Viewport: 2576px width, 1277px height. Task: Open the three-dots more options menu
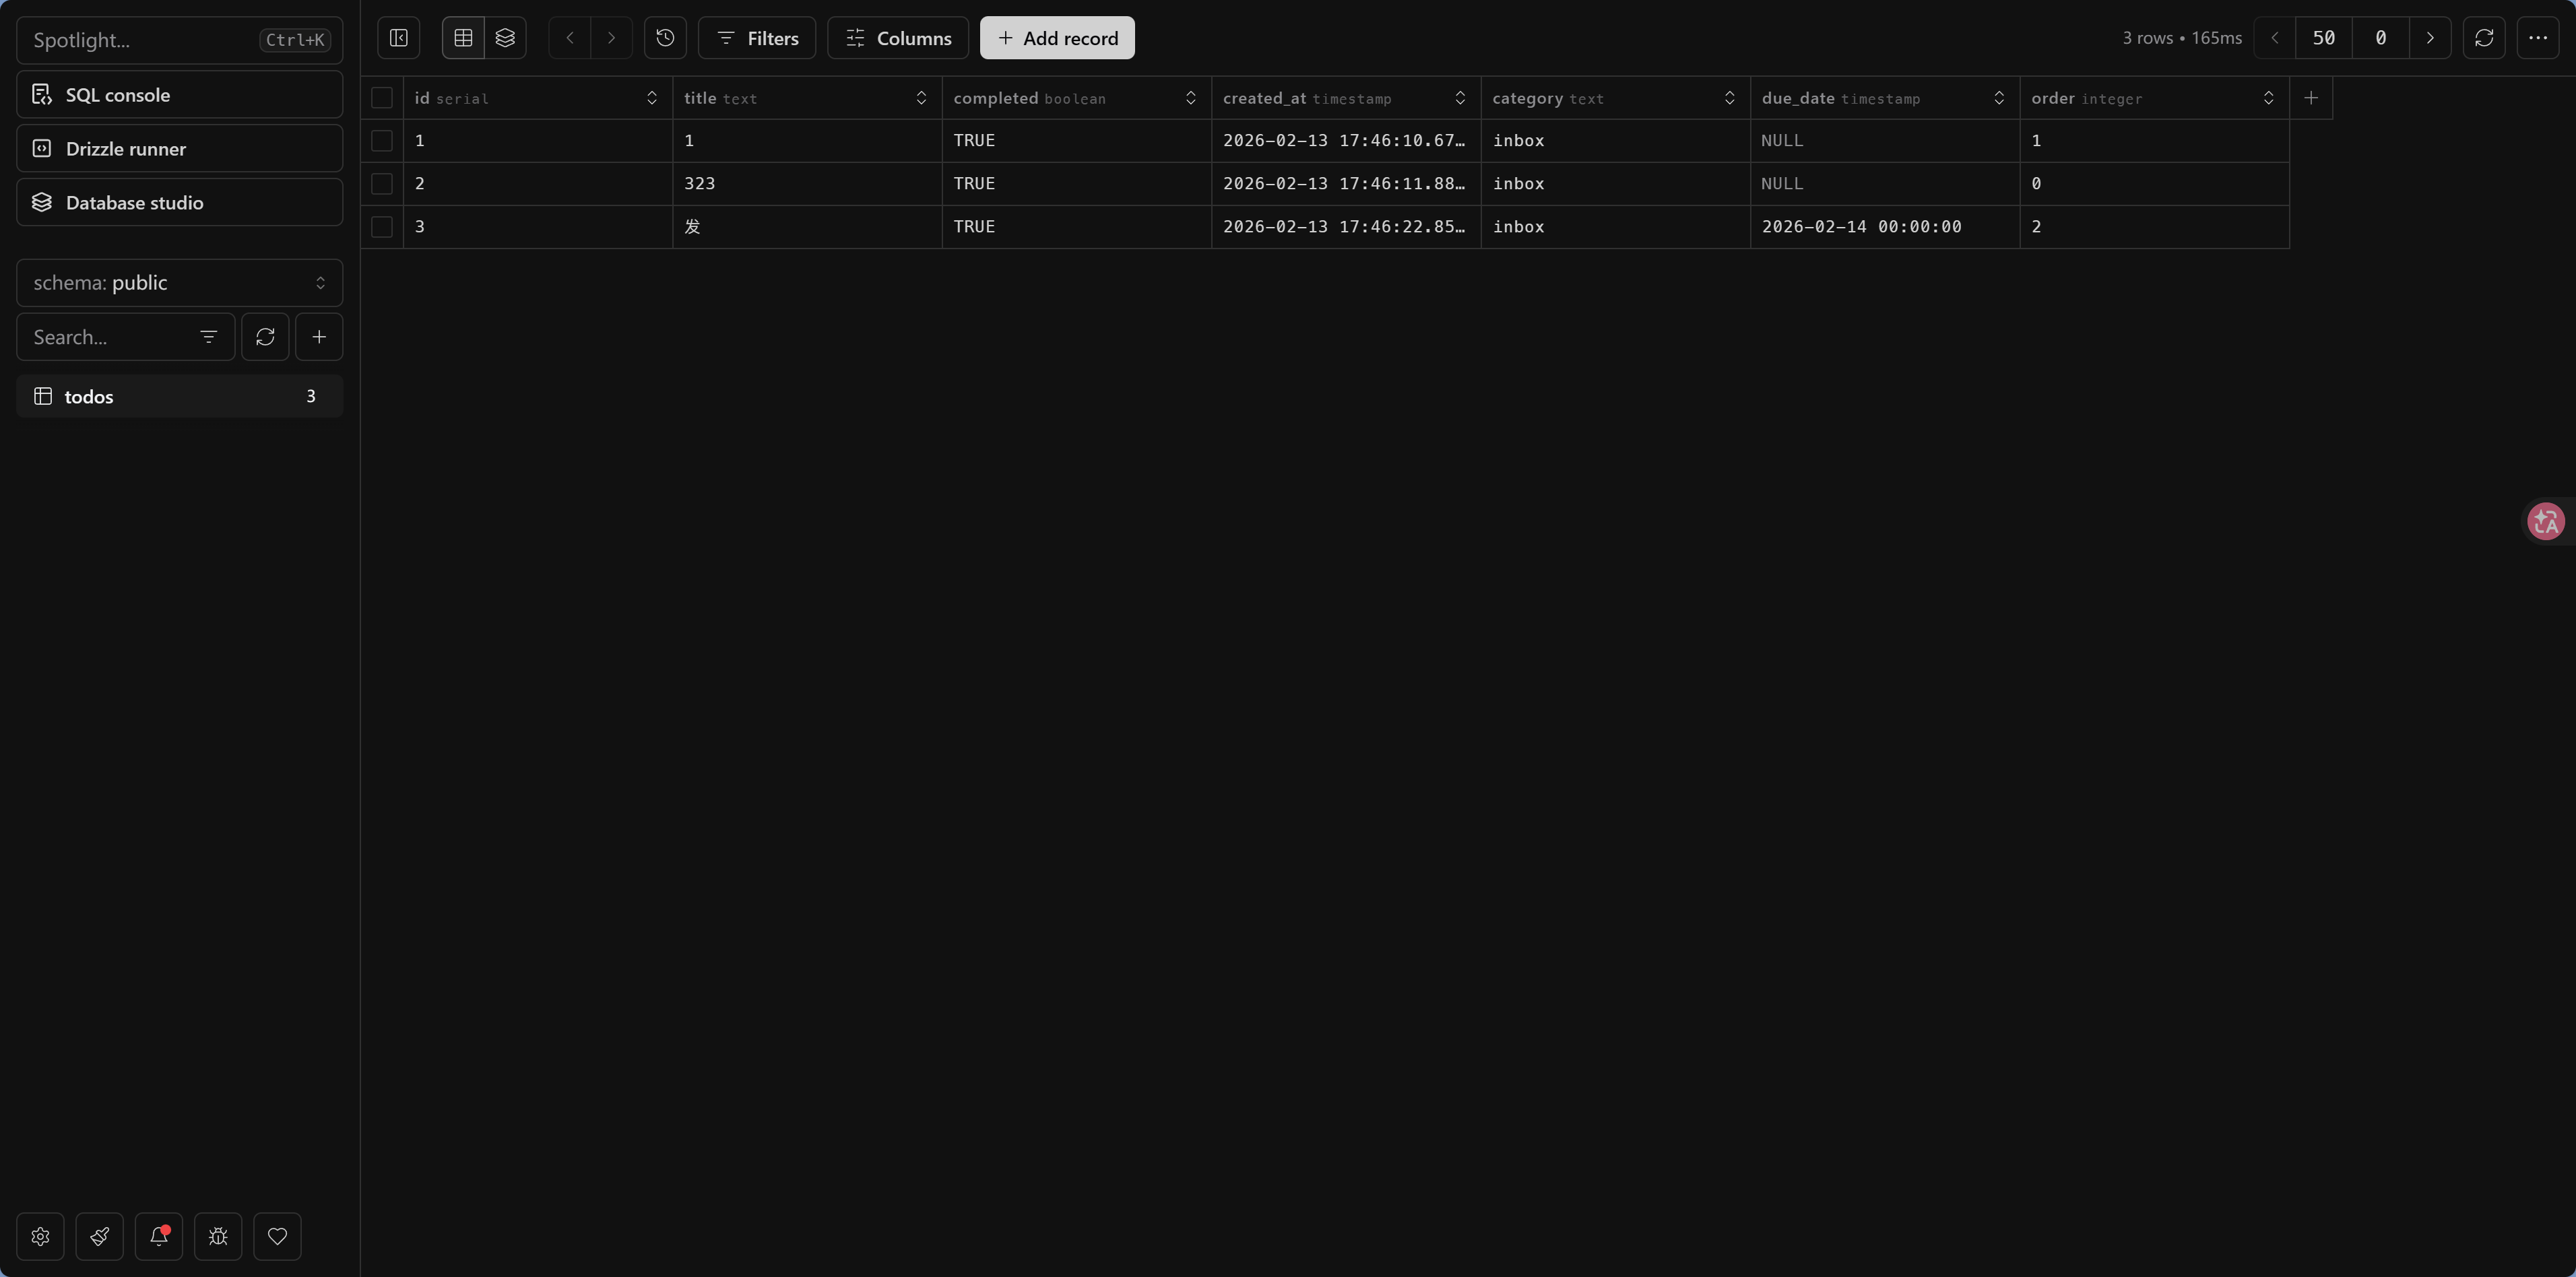[2538, 38]
